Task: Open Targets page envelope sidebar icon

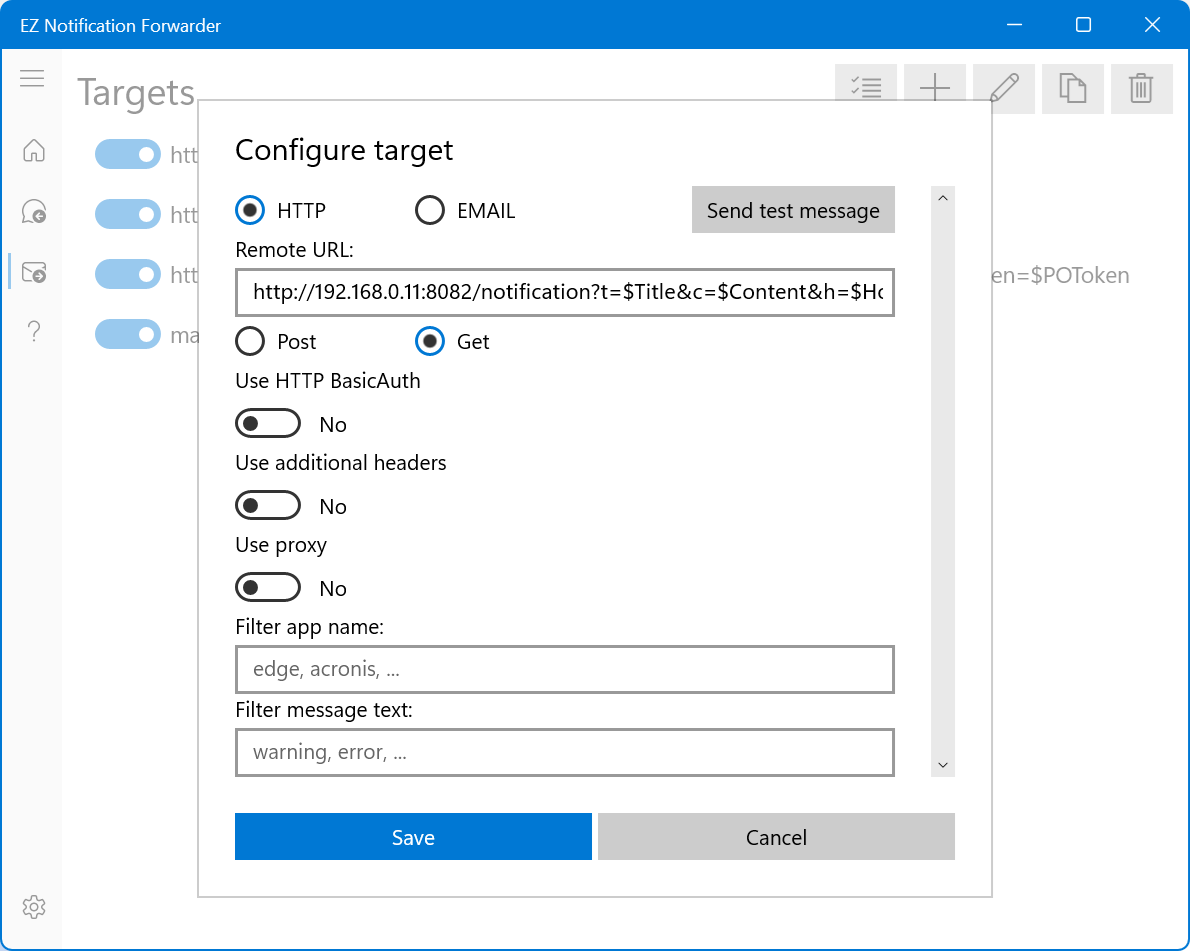Action: pos(33,272)
